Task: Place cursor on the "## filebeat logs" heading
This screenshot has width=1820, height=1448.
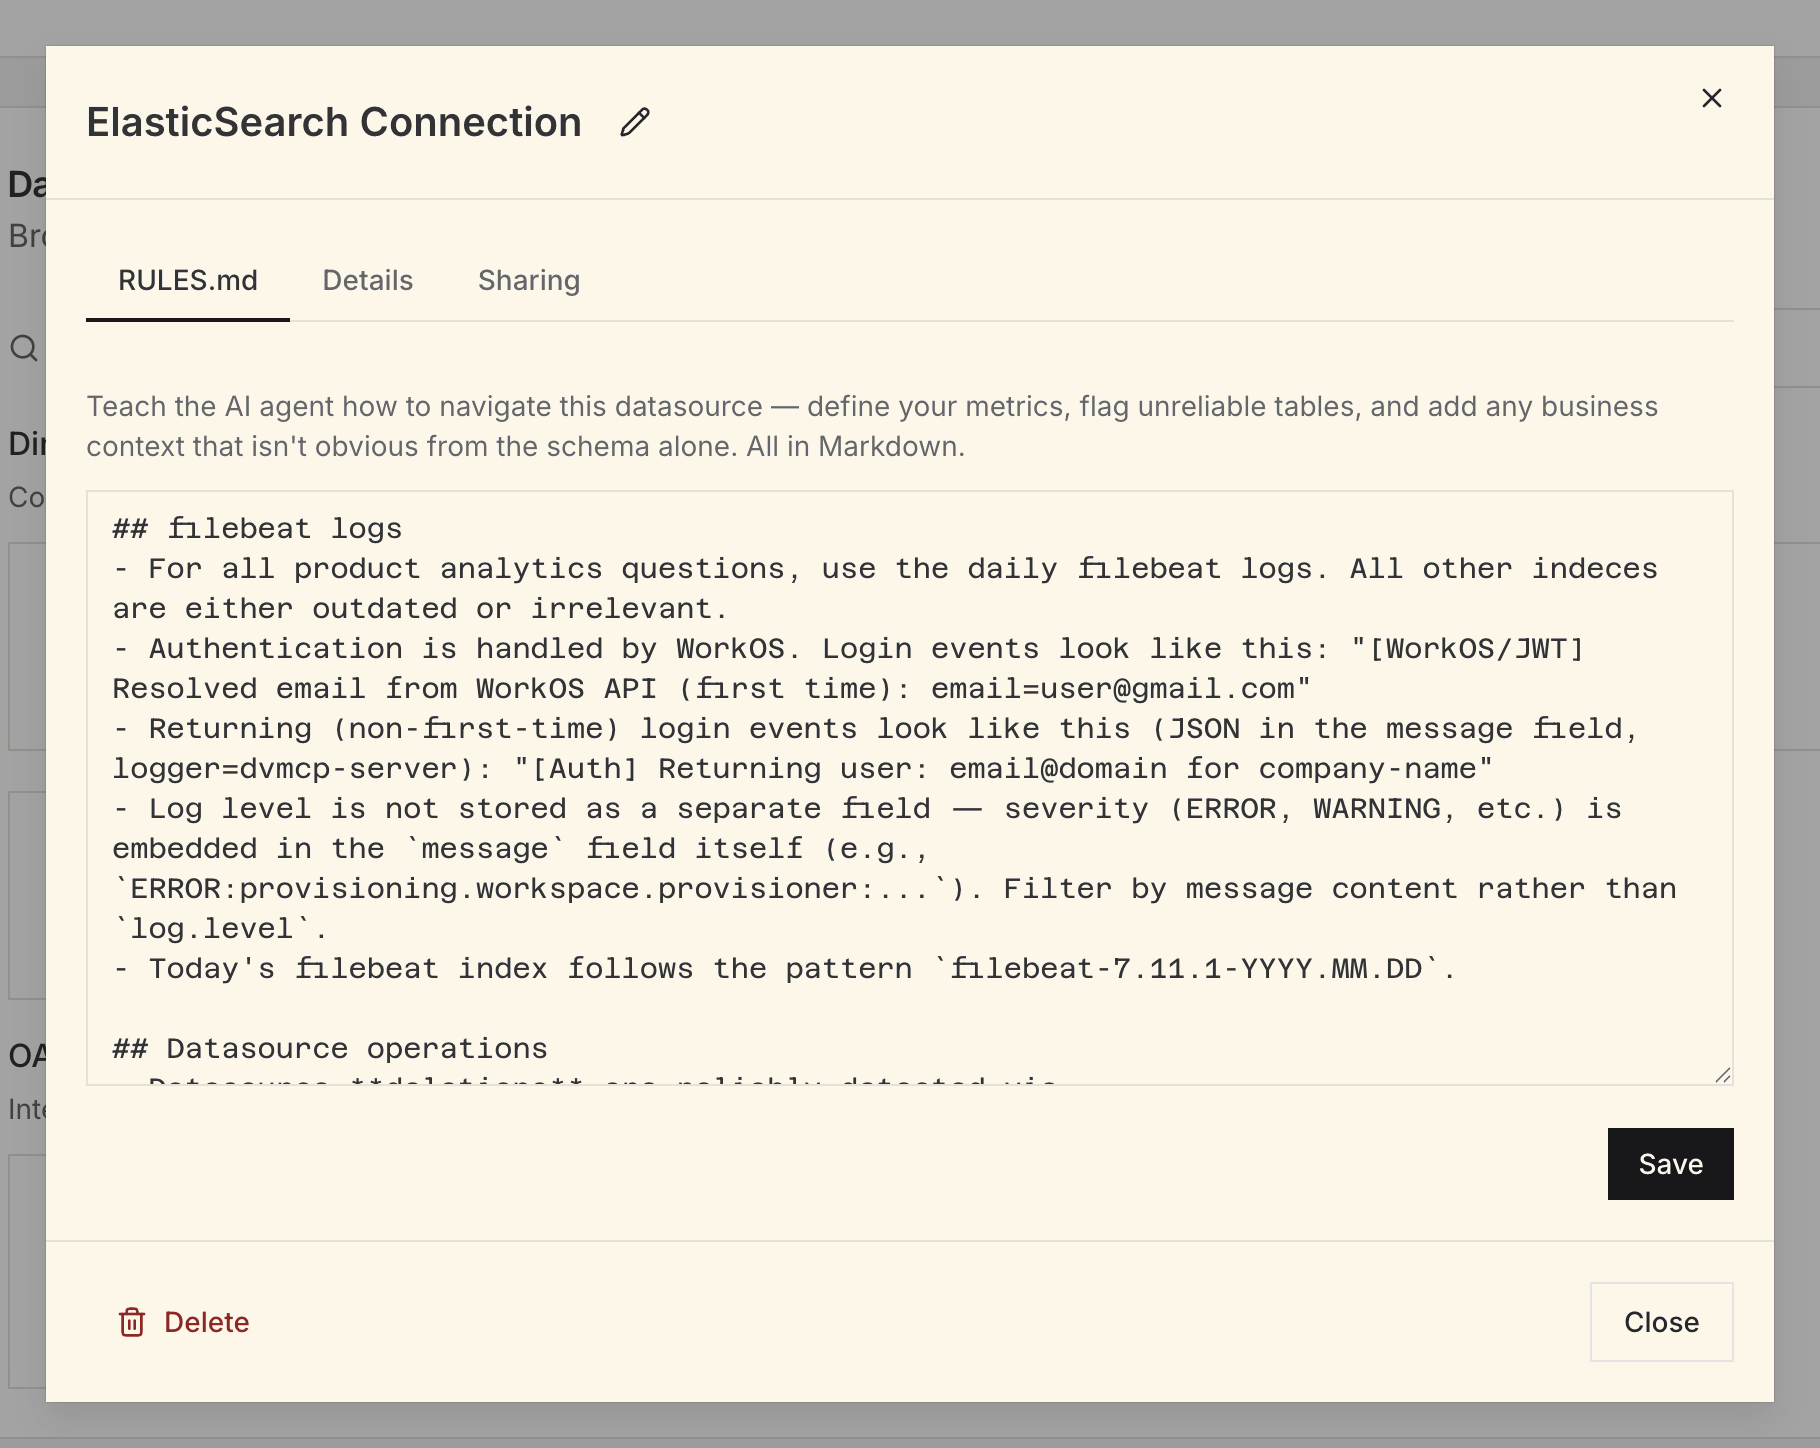Action: tap(257, 528)
